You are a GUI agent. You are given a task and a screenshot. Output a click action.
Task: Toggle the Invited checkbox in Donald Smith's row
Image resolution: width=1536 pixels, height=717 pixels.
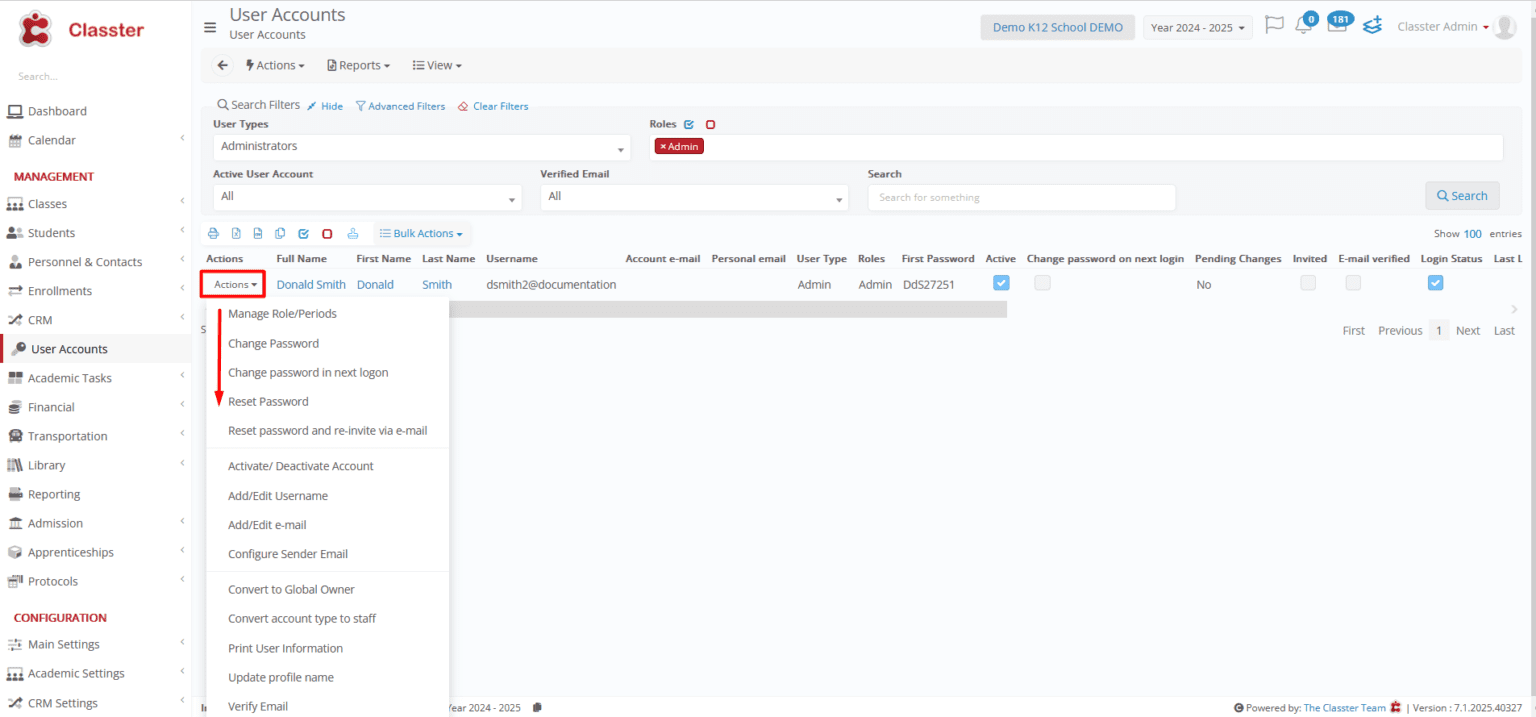pyautogui.click(x=1308, y=283)
